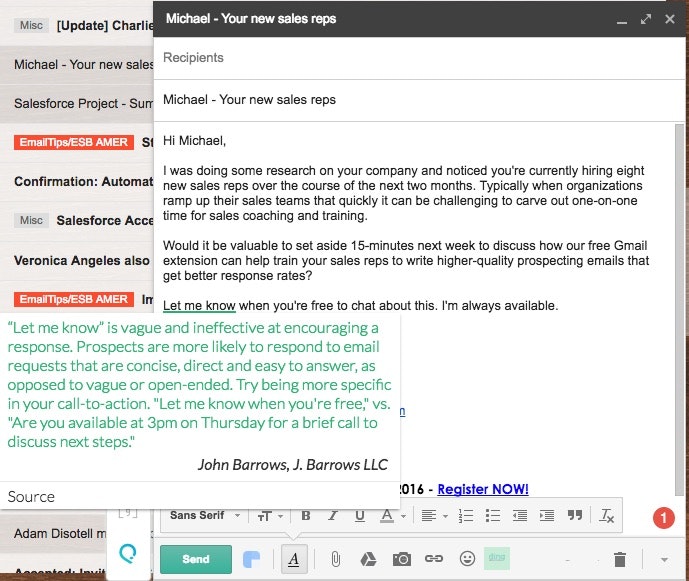Open the Register NOW! link
The image size is (689, 581).
tap(483, 489)
